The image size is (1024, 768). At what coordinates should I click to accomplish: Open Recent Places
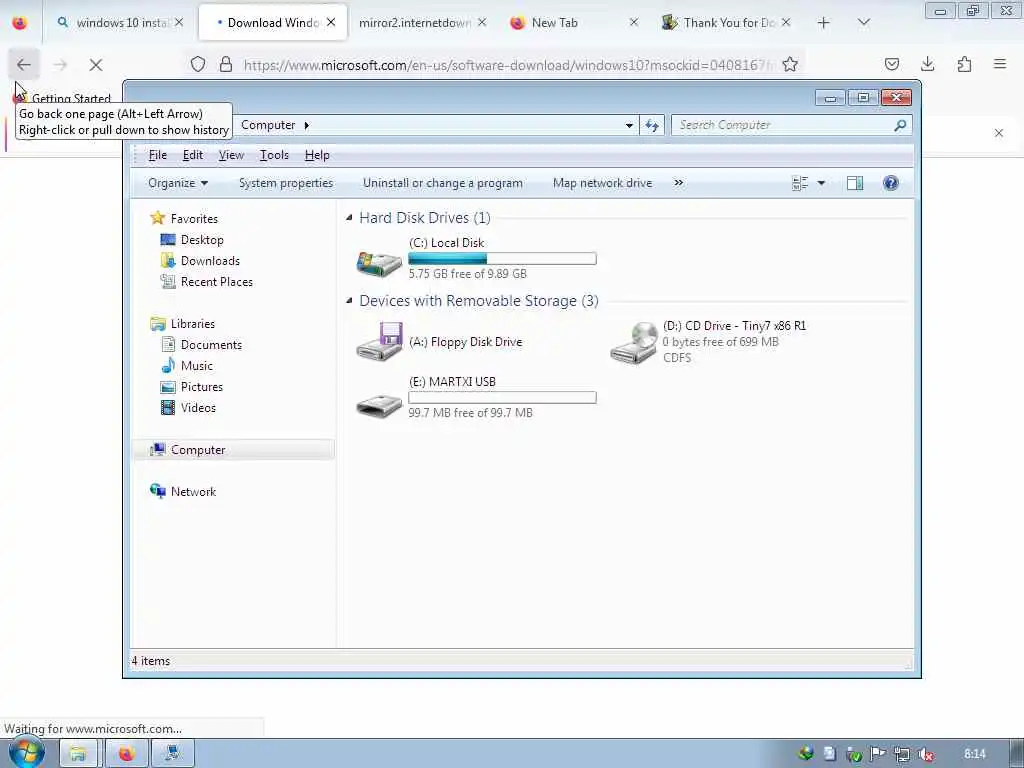(217, 281)
